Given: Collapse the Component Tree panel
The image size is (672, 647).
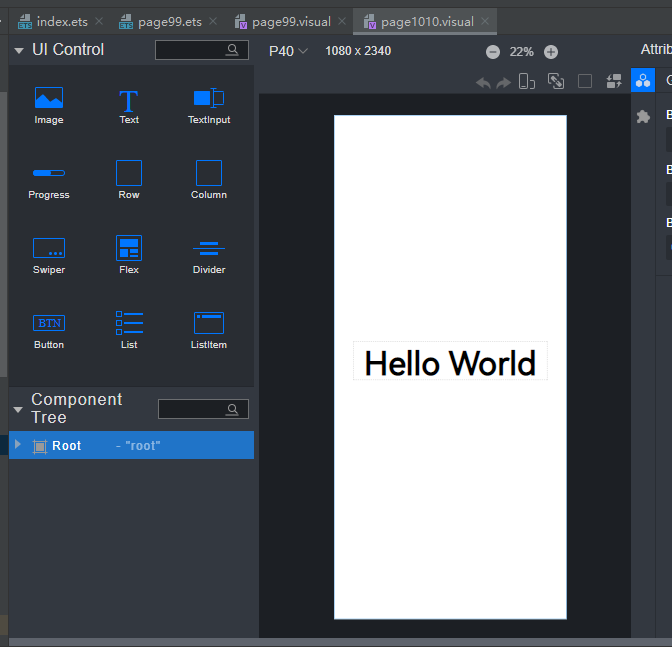Looking at the screenshot, I should point(18,410).
